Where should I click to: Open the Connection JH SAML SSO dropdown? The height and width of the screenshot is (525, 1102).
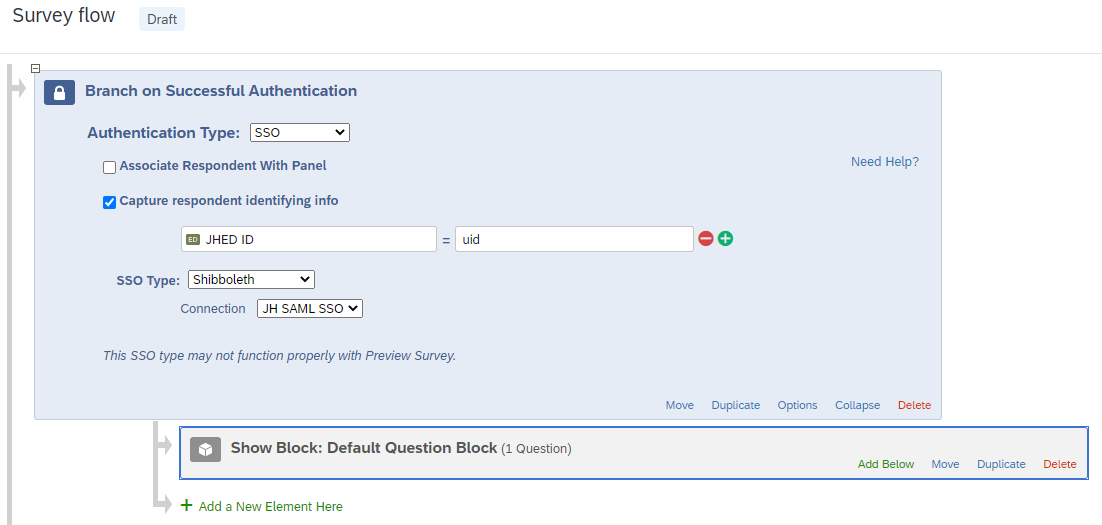coord(310,308)
